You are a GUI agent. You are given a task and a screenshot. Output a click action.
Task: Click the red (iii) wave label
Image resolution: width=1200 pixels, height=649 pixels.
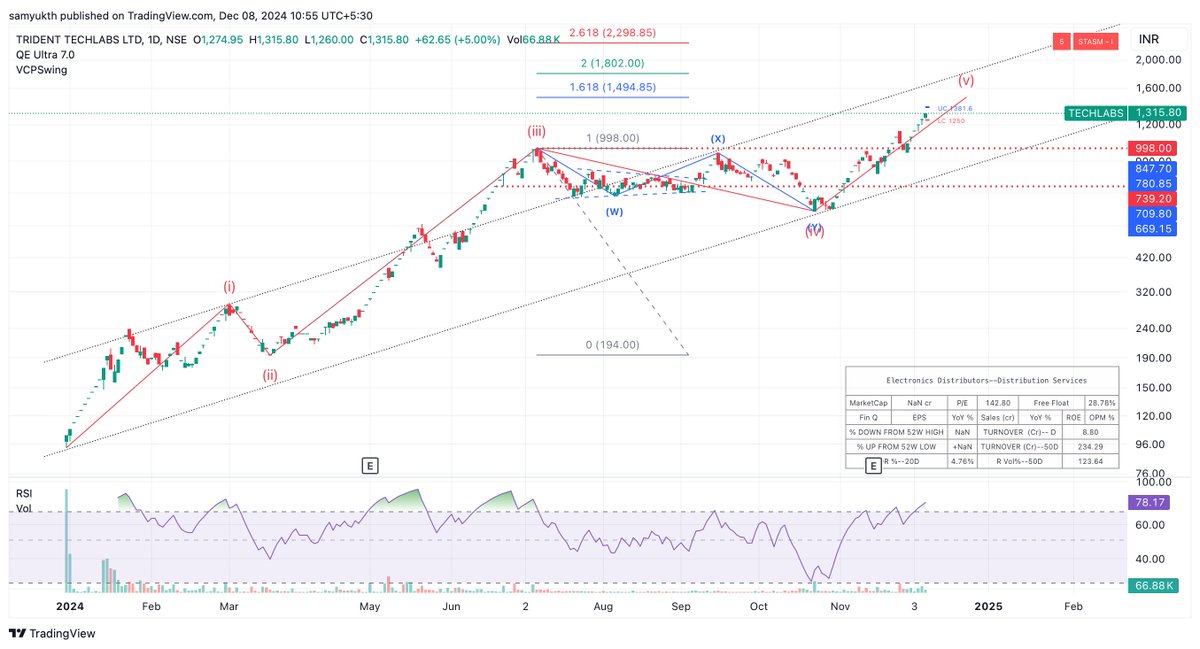coord(537,131)
